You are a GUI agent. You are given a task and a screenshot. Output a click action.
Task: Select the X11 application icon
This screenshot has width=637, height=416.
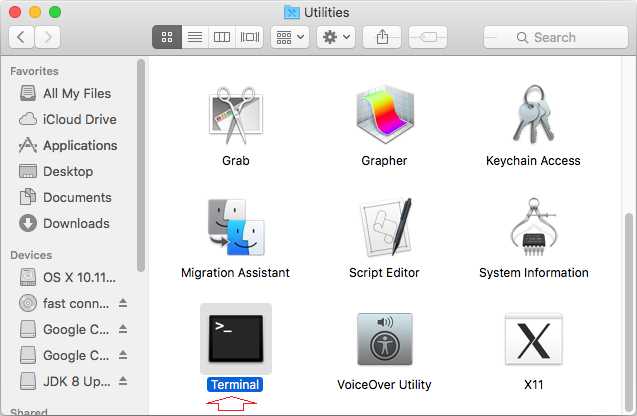533,339
